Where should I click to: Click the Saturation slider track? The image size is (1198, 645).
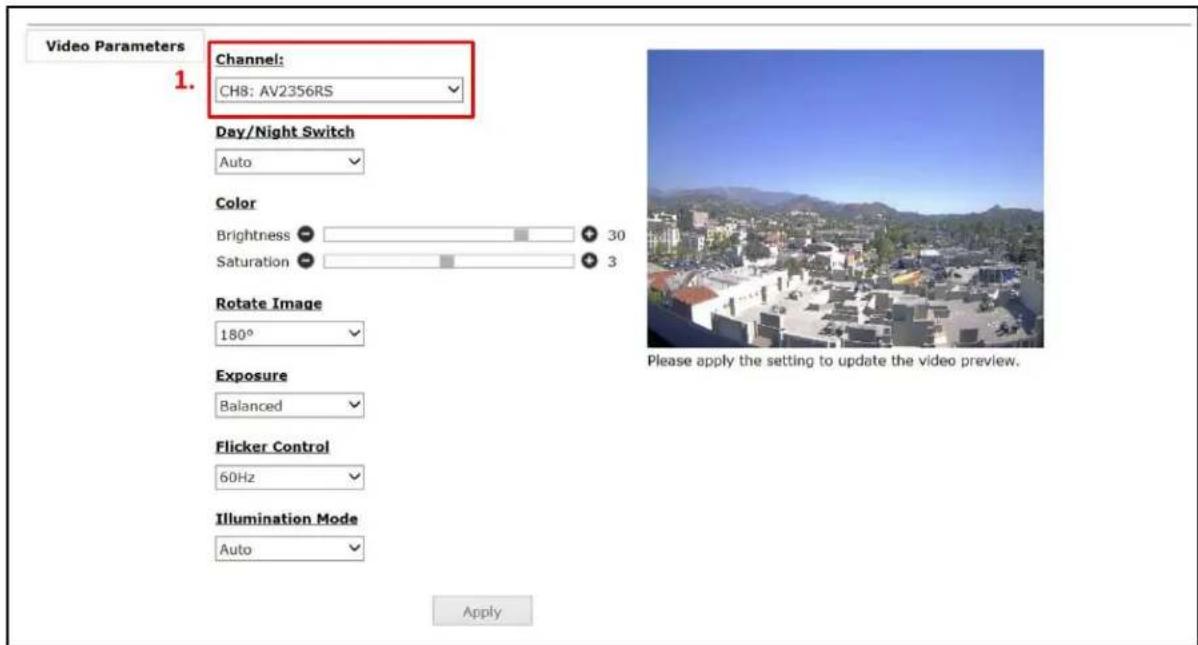[x=448, y=261]
